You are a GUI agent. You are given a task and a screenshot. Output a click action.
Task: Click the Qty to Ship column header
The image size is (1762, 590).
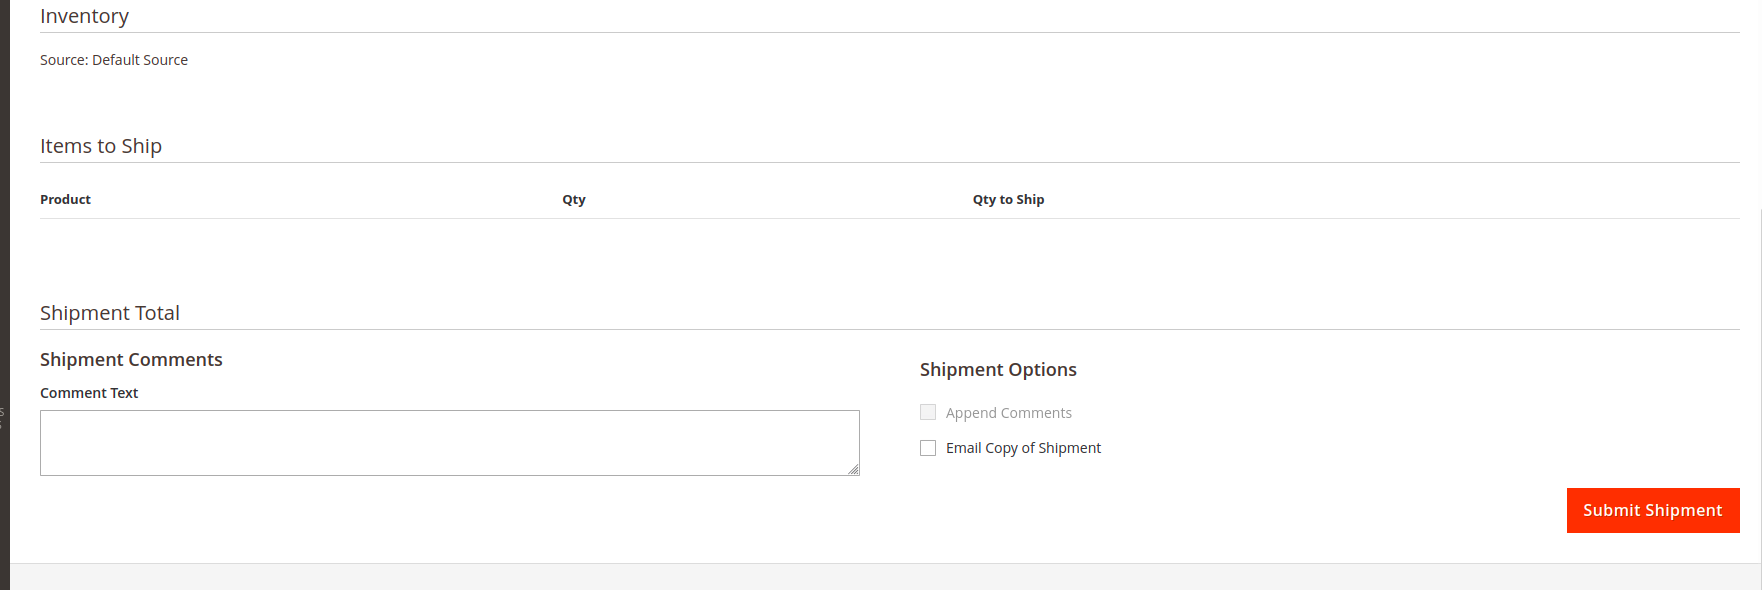(1008, 199)
